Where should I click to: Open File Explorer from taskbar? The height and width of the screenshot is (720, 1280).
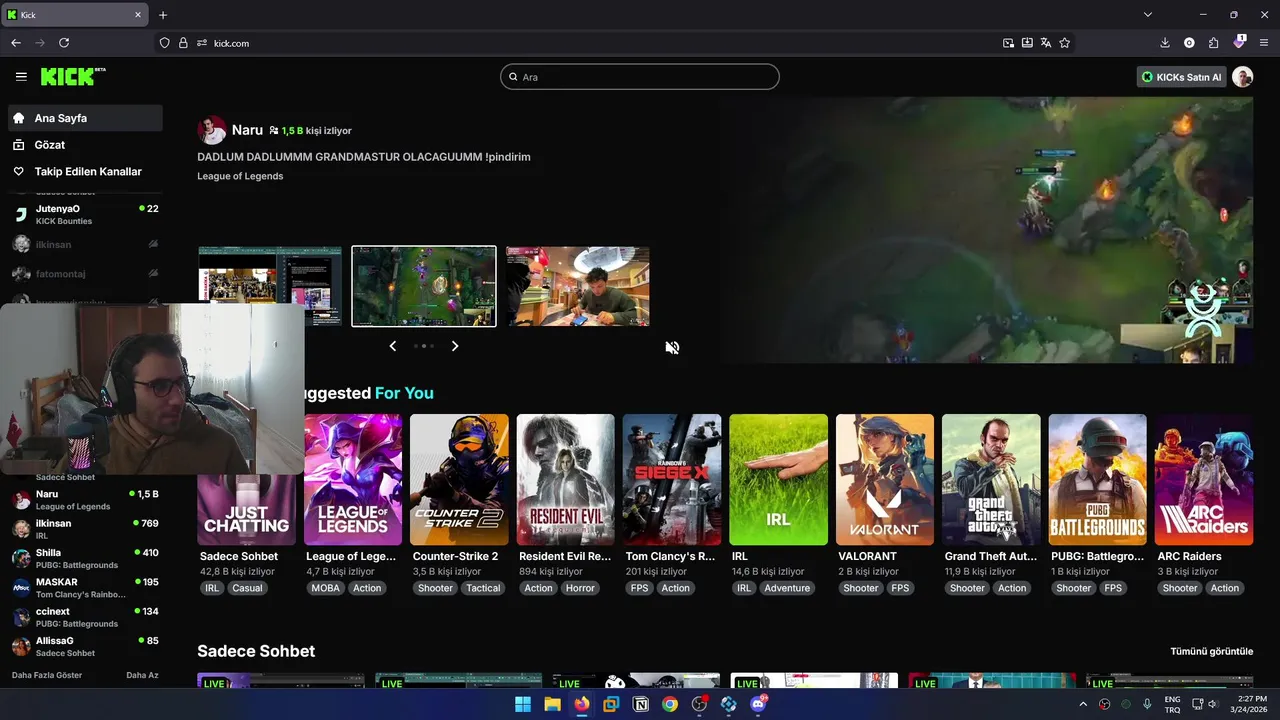[x=552, y=704]
